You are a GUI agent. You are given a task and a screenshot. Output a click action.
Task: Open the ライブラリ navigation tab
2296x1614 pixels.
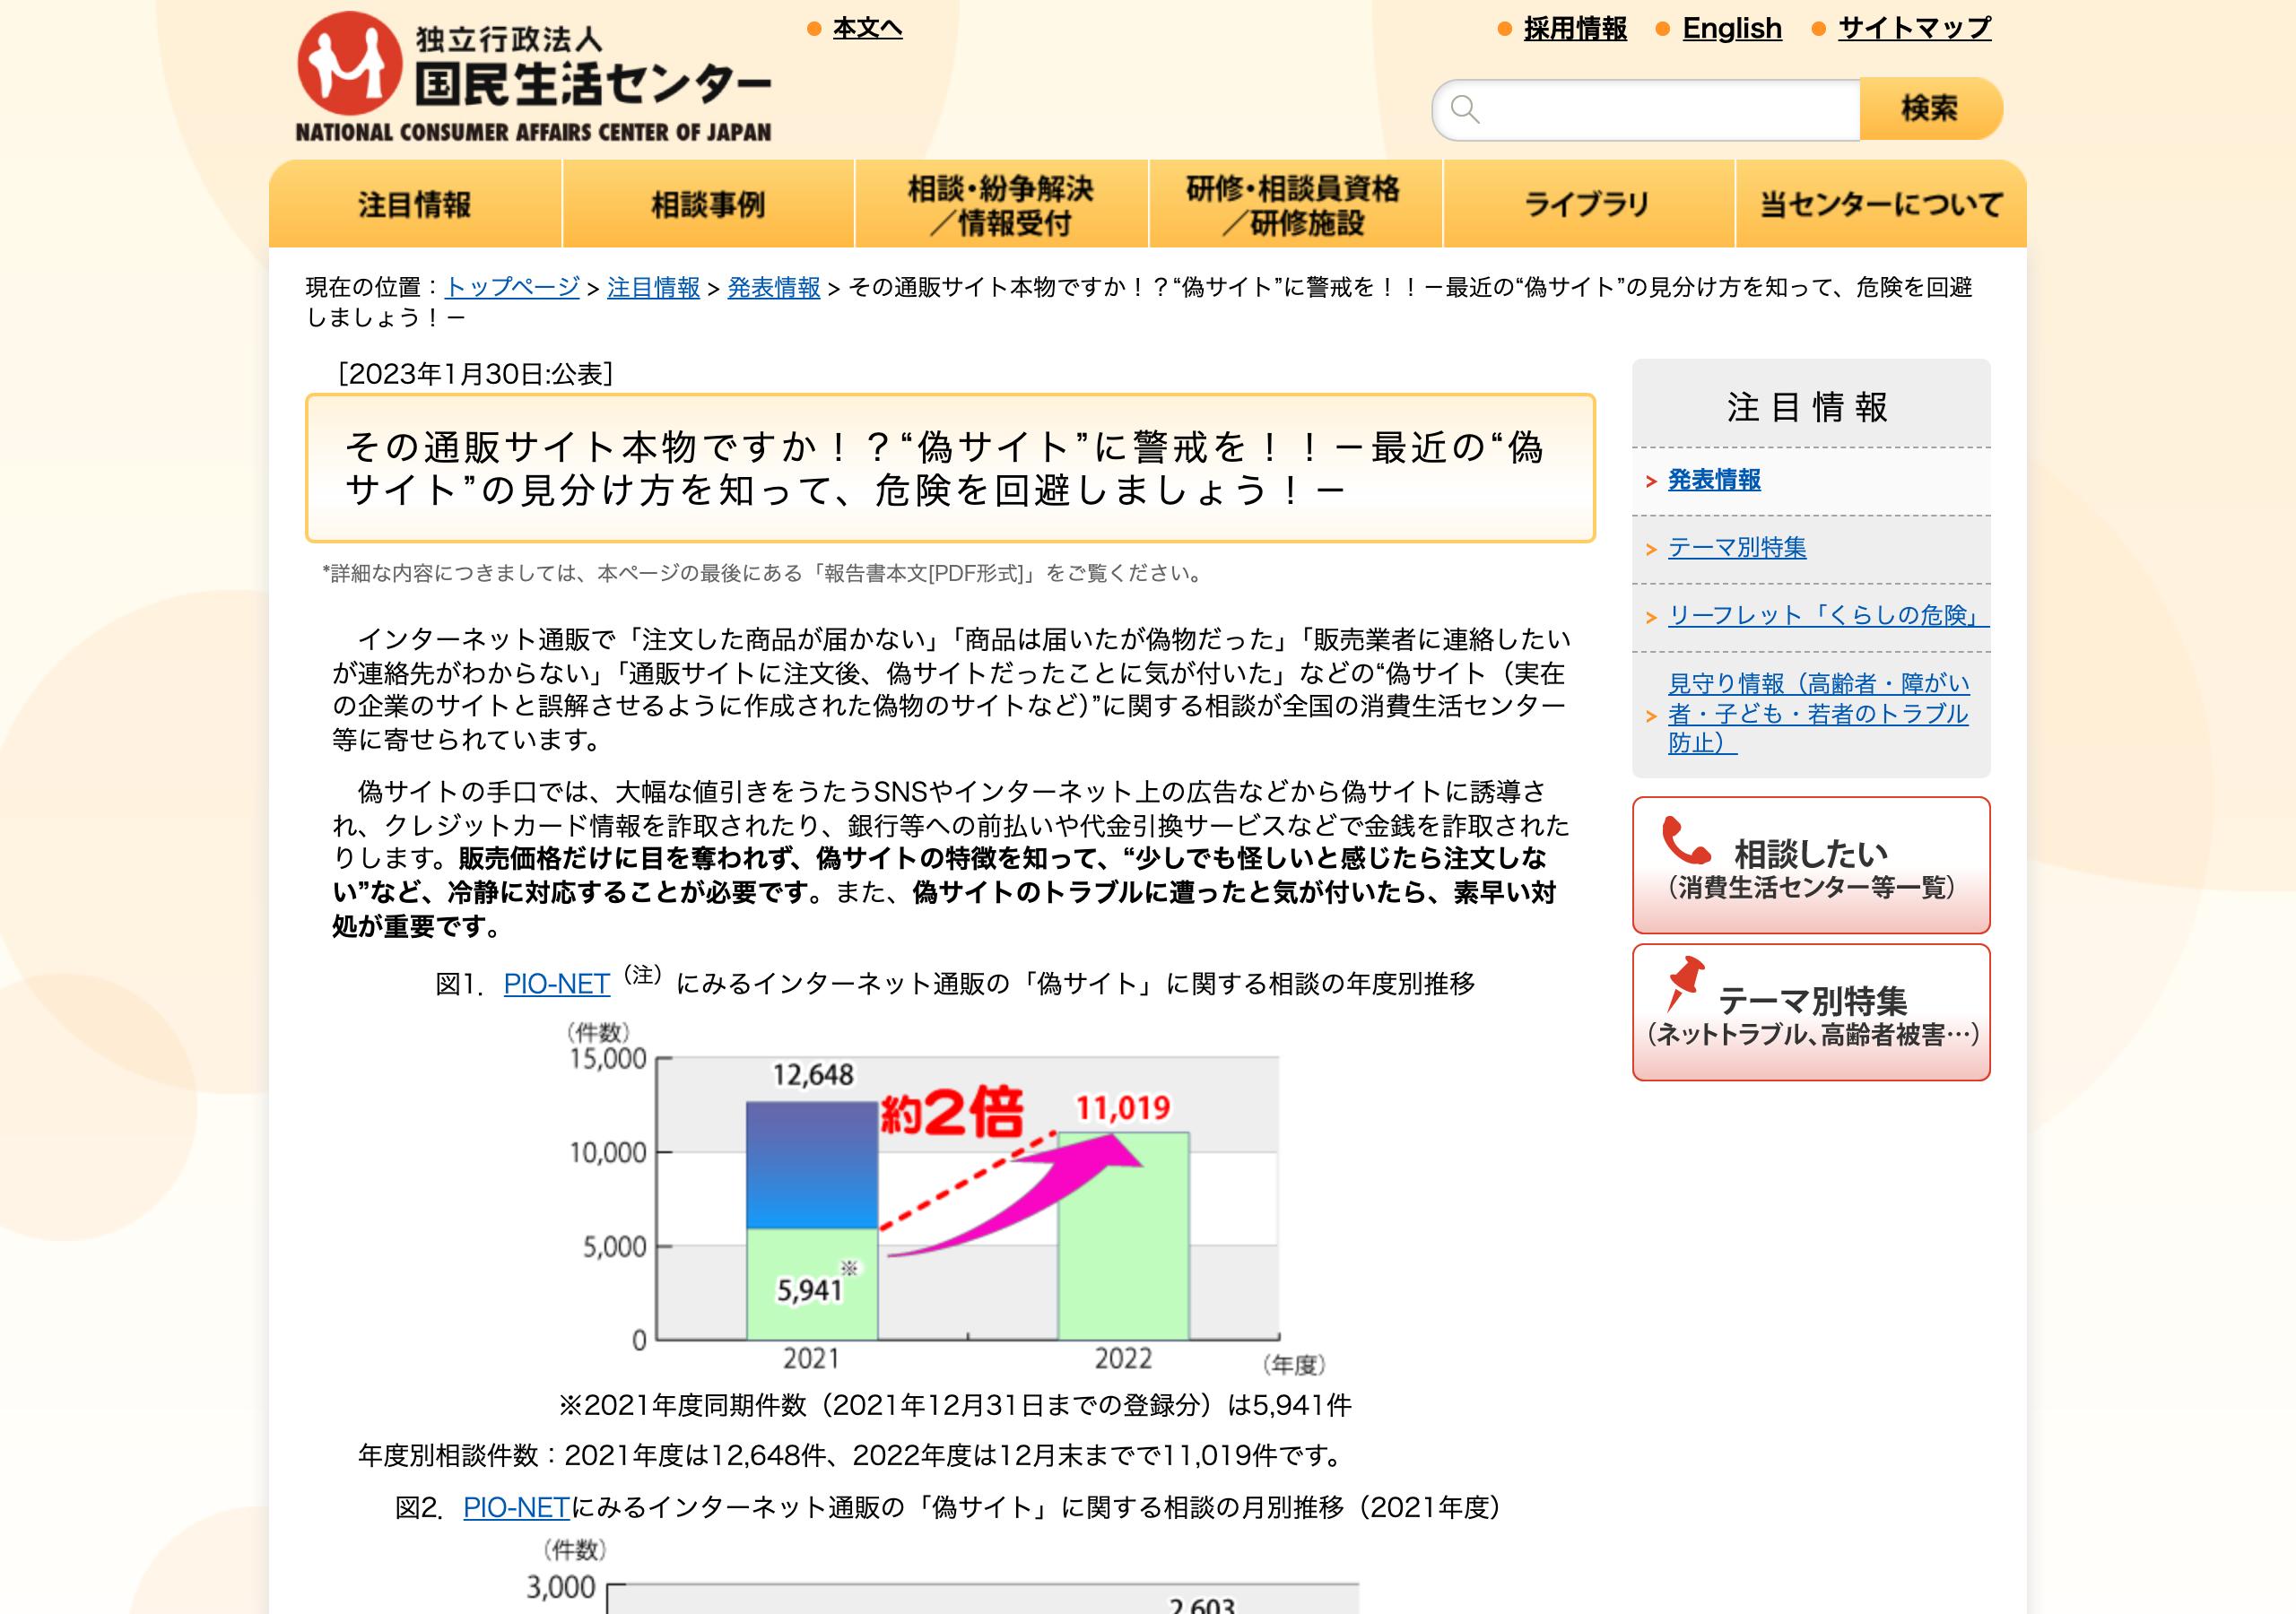pyautogui.click(x=1588, y=204)
